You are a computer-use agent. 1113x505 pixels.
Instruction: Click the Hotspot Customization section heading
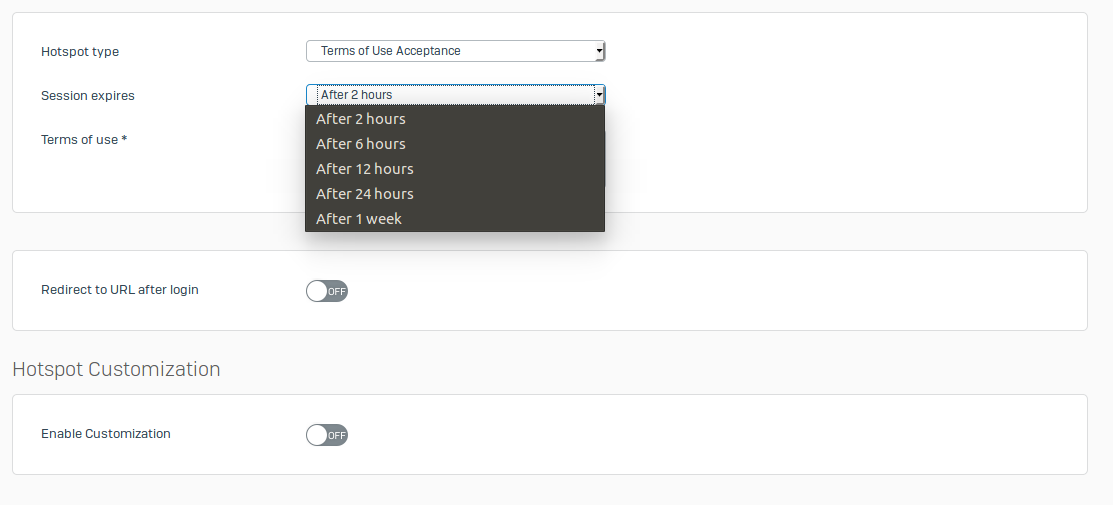(x=116, y=369)
